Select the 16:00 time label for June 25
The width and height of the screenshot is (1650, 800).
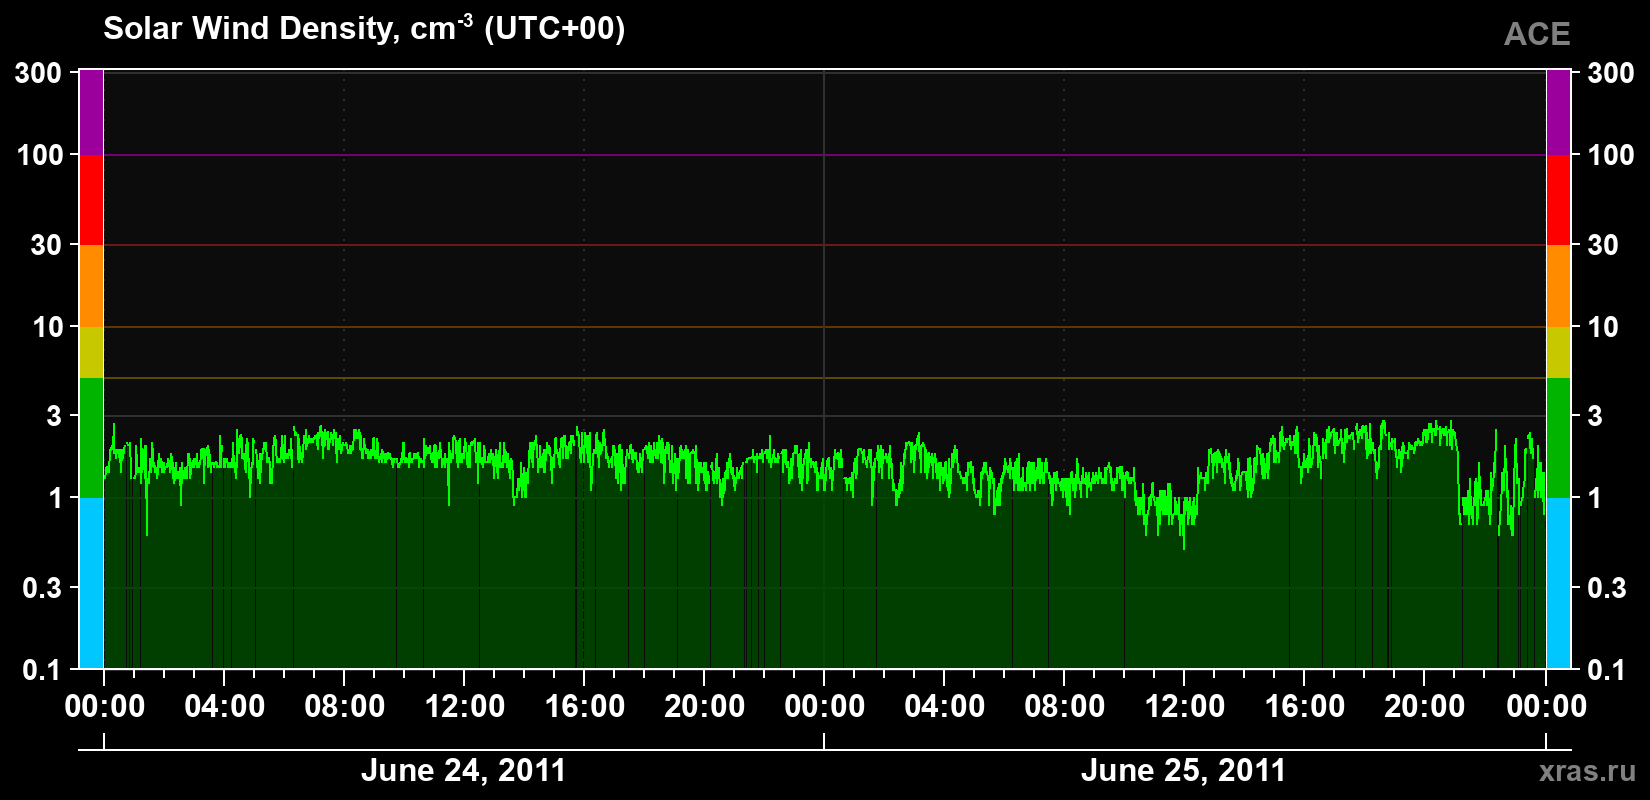point(1304,707)
